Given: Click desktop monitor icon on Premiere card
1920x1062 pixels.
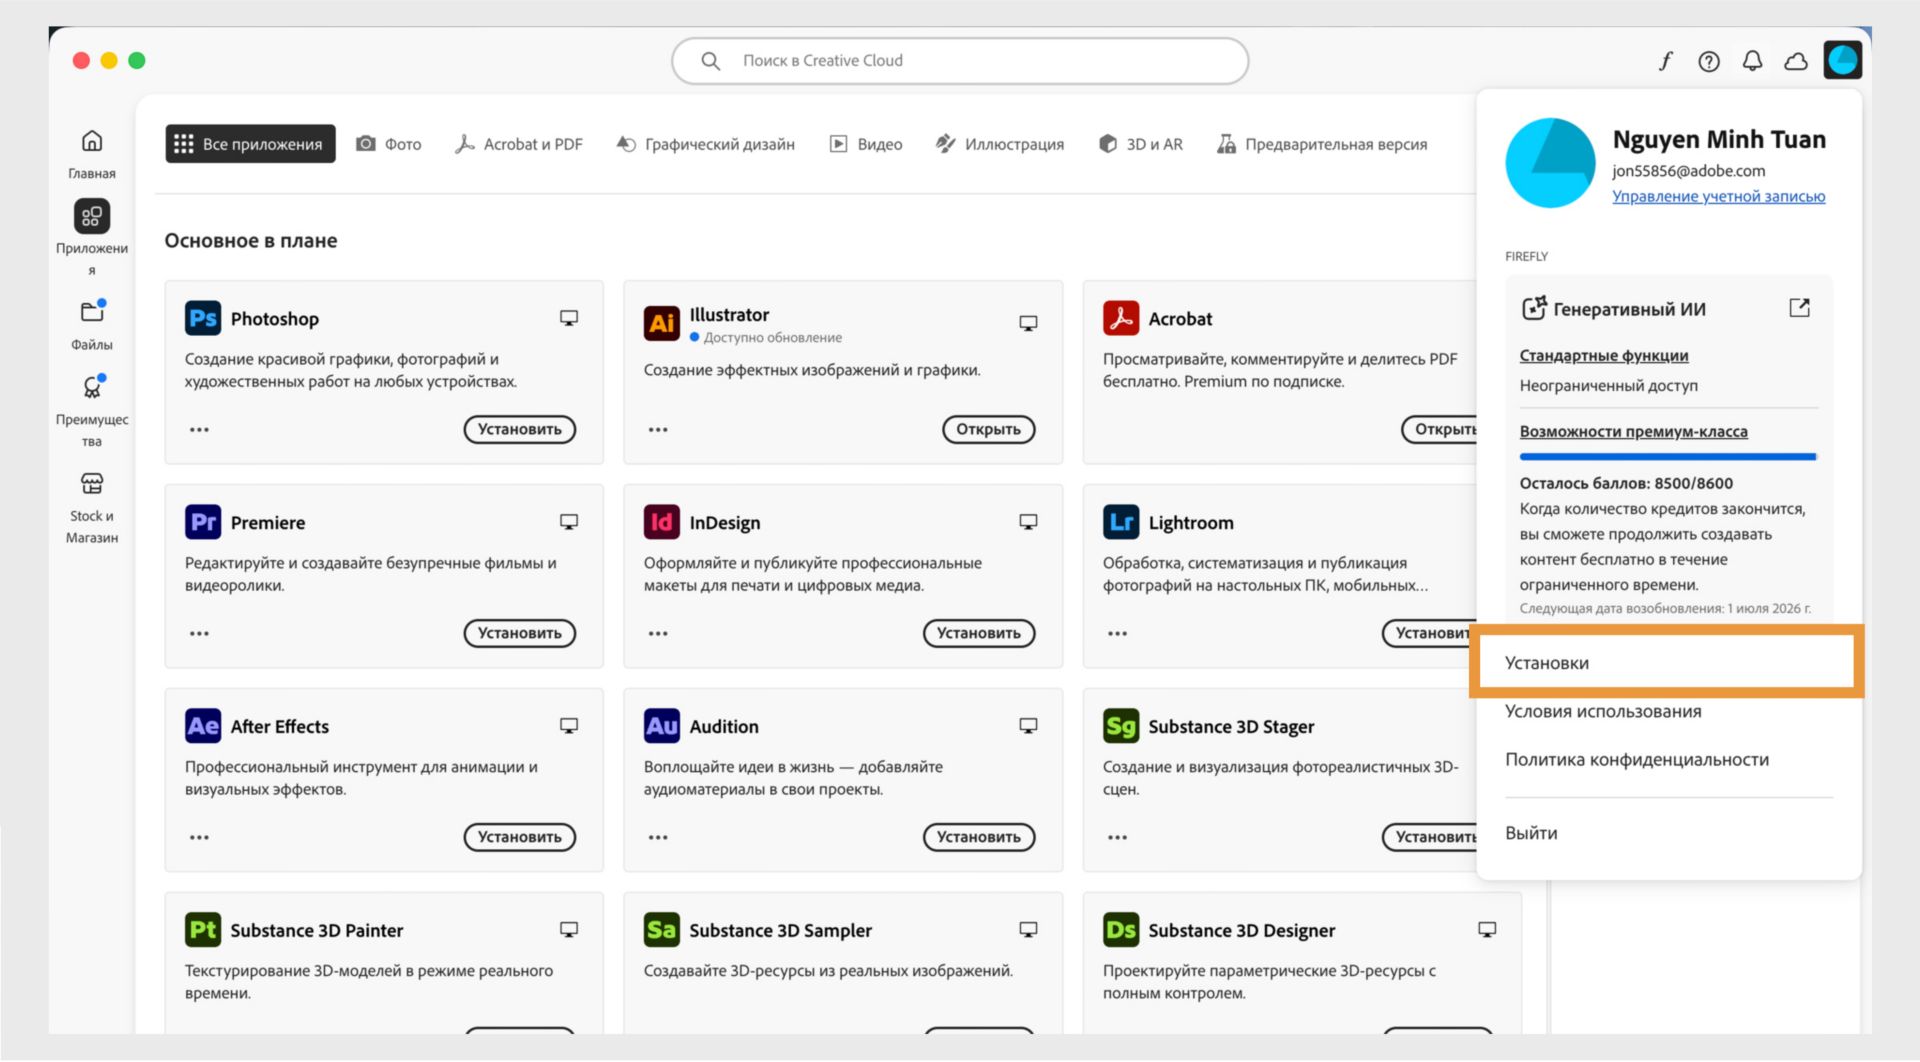Looking at the screenshot, I should (569, 522).
